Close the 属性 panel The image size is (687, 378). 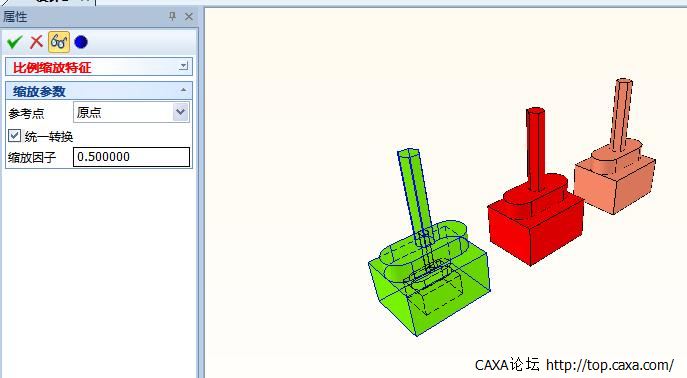189,17
